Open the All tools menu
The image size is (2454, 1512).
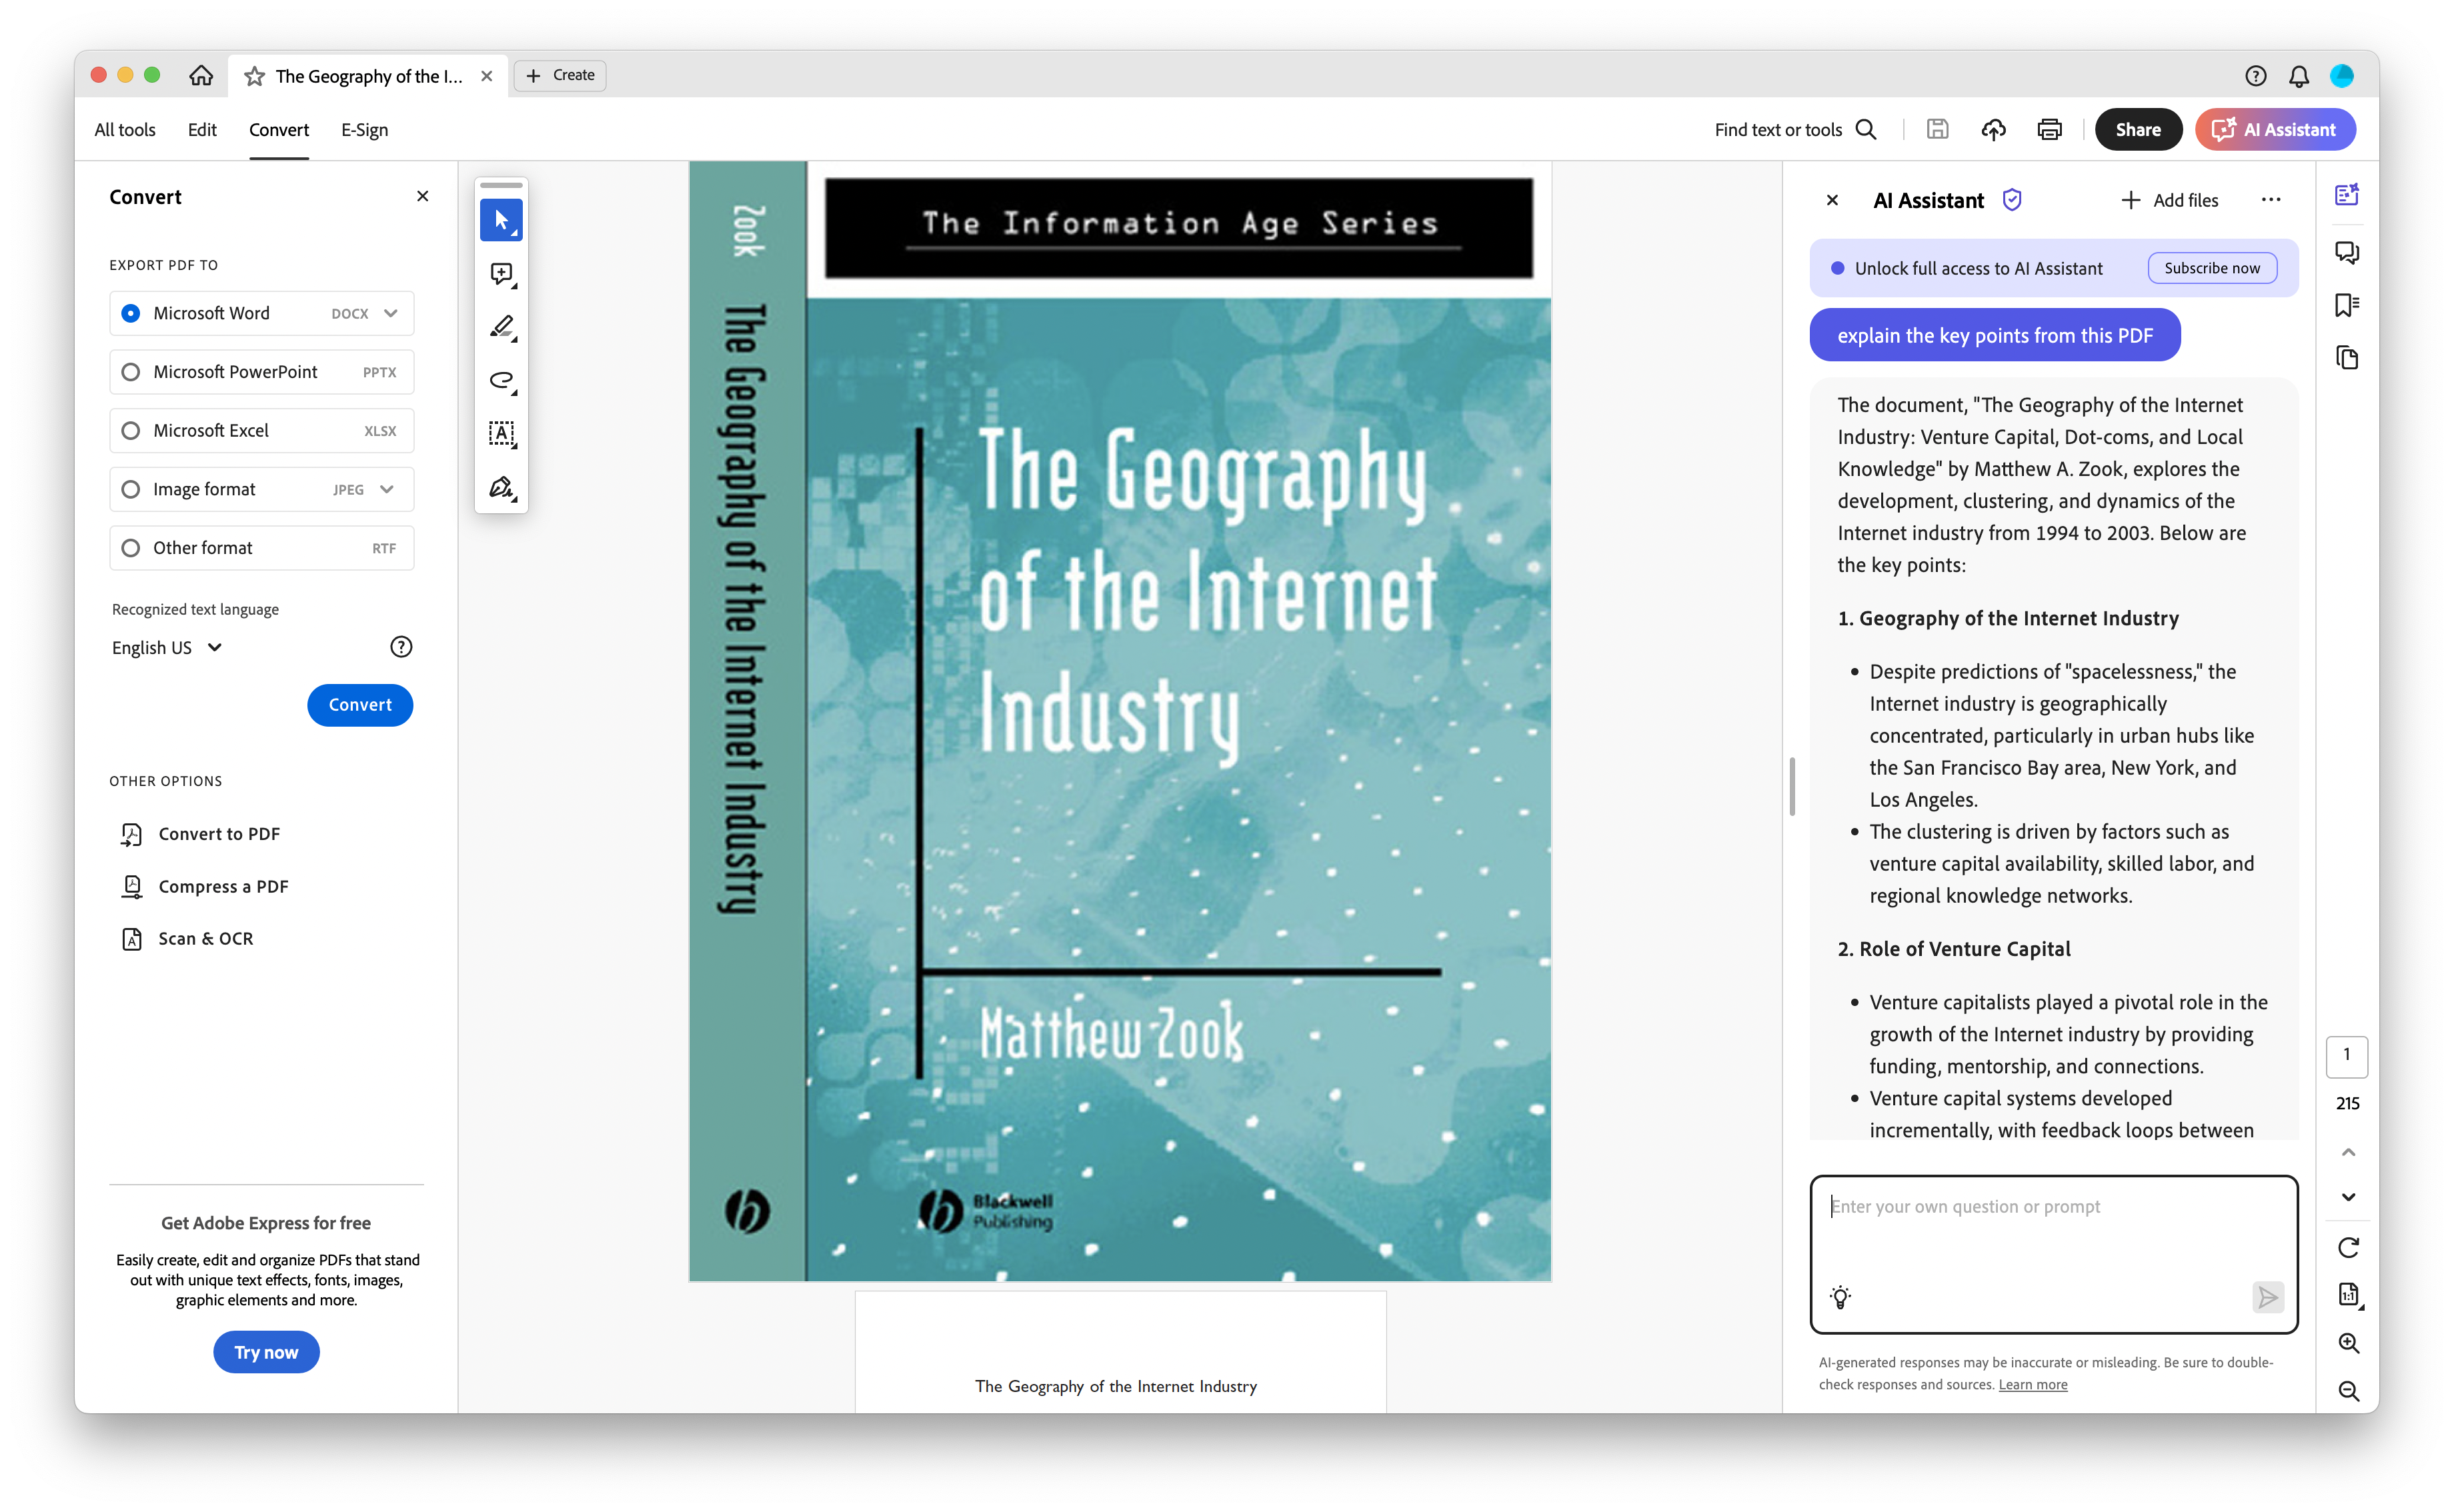point(125,130)
